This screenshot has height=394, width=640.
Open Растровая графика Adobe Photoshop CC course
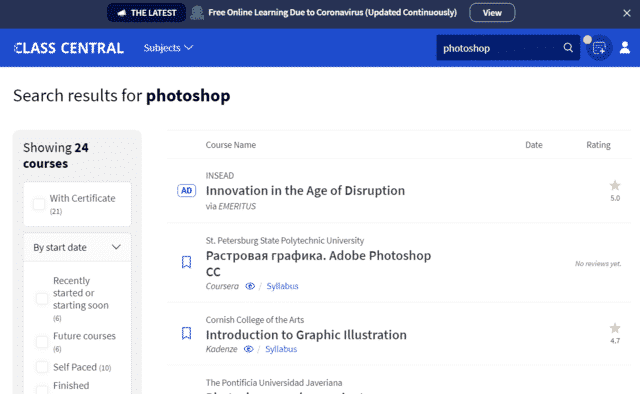(318, 263)
